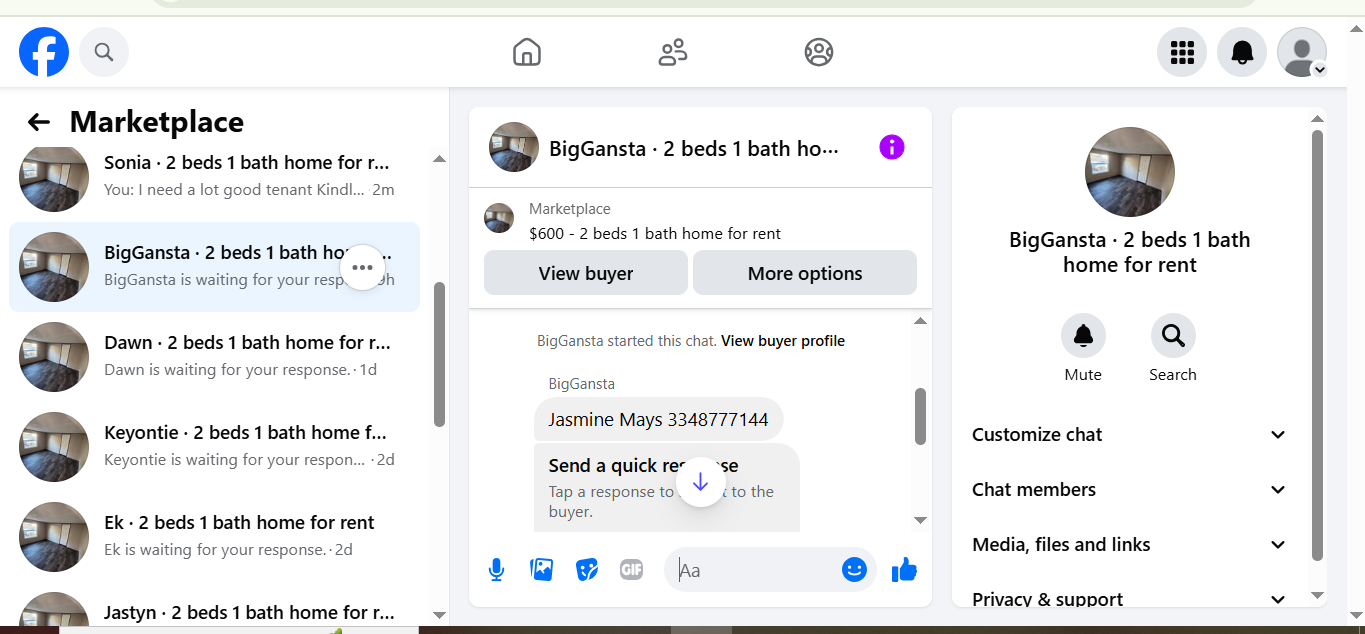Open options ellipsis on BigGansta conversation
Image resolution: width=1365 pixels, height=634 pixels.
pyautogui.click(x=362, y=267)
